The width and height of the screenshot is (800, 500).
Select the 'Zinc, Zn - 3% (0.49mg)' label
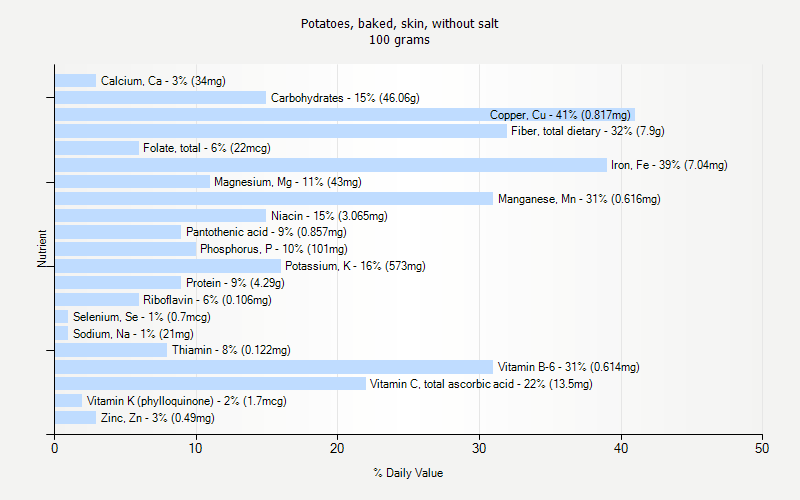(x=158, y=418)
